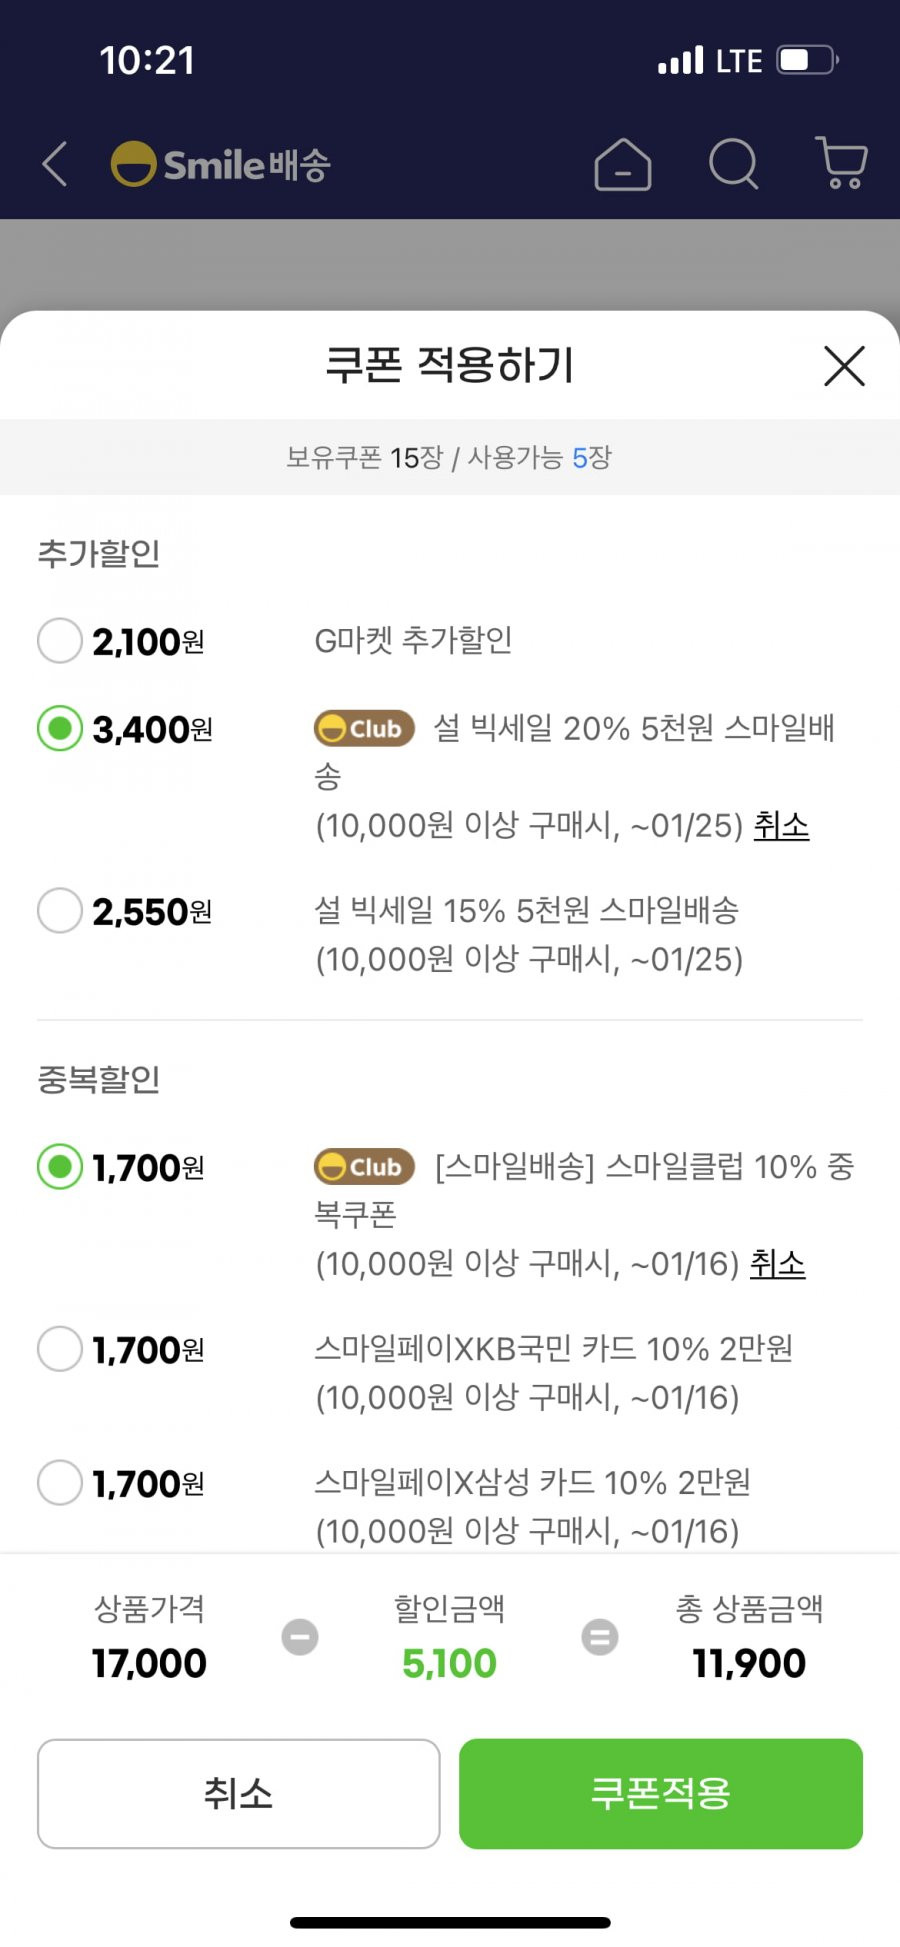Select the 2,550원 설 빅세일 15% radio
The height and width of the screenshot is (1947, 900).
point(59,911)
